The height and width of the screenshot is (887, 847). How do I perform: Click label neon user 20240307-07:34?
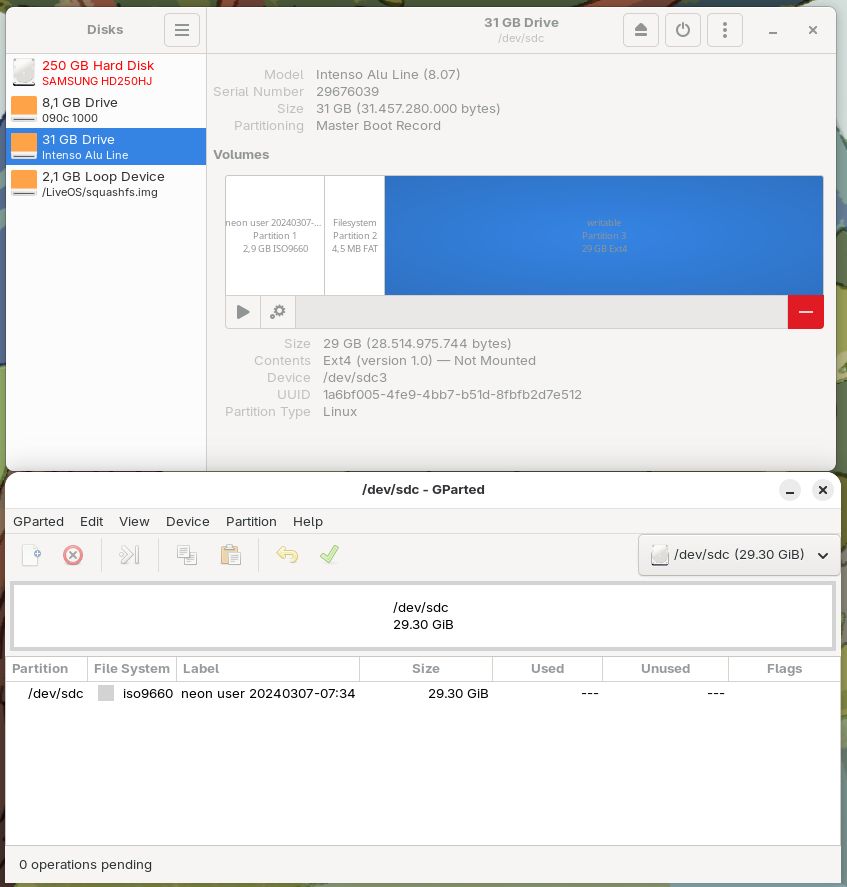[x=268, y=694]
